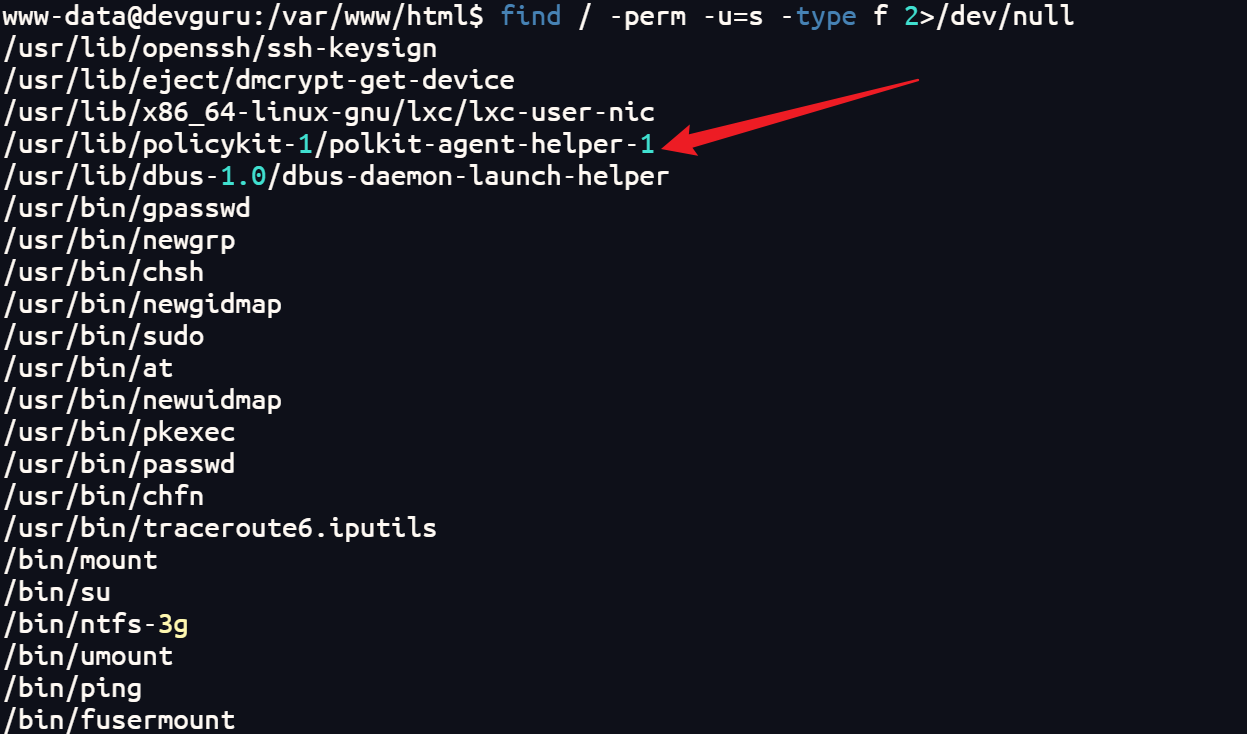Click the /usr/bin/pkexec line
The height and width of the screenshot is (734, 1247).
[x=120, y=433]
